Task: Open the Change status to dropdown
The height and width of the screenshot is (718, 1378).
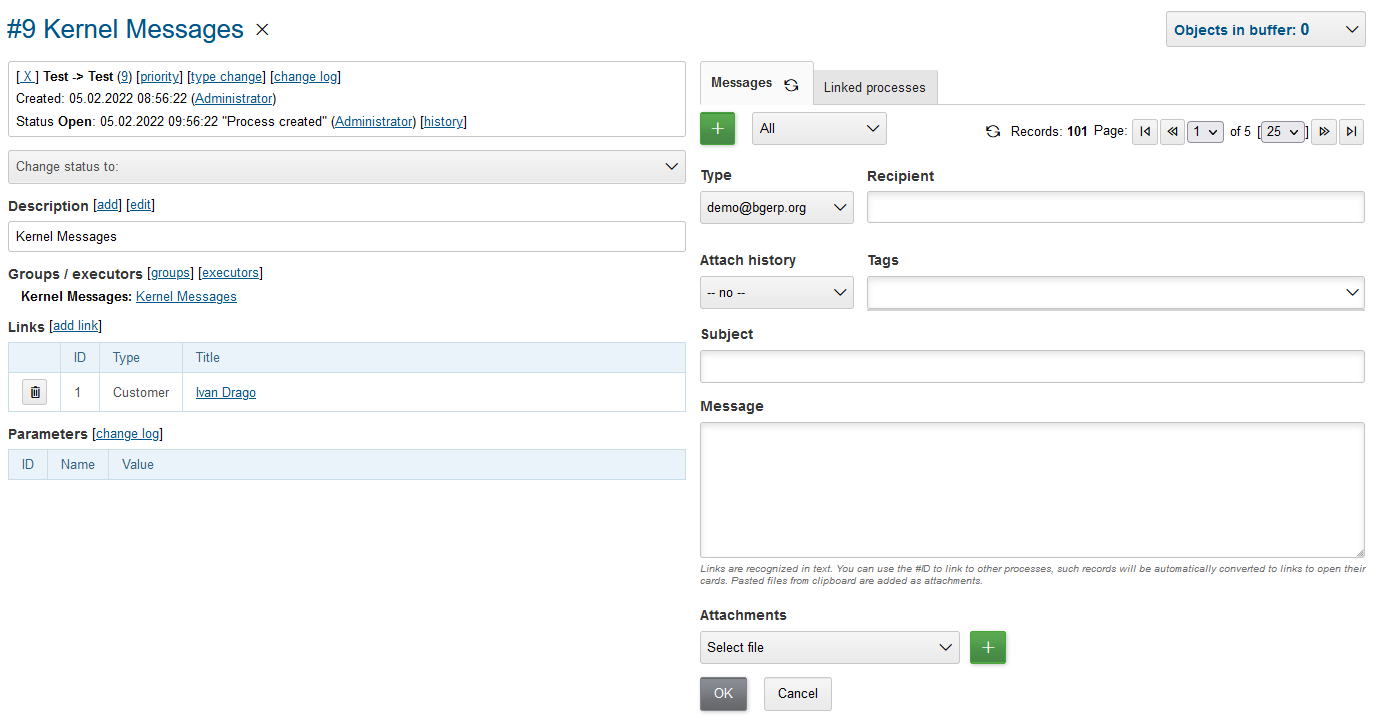Action: pyautogui.click(x=346, y=166)
